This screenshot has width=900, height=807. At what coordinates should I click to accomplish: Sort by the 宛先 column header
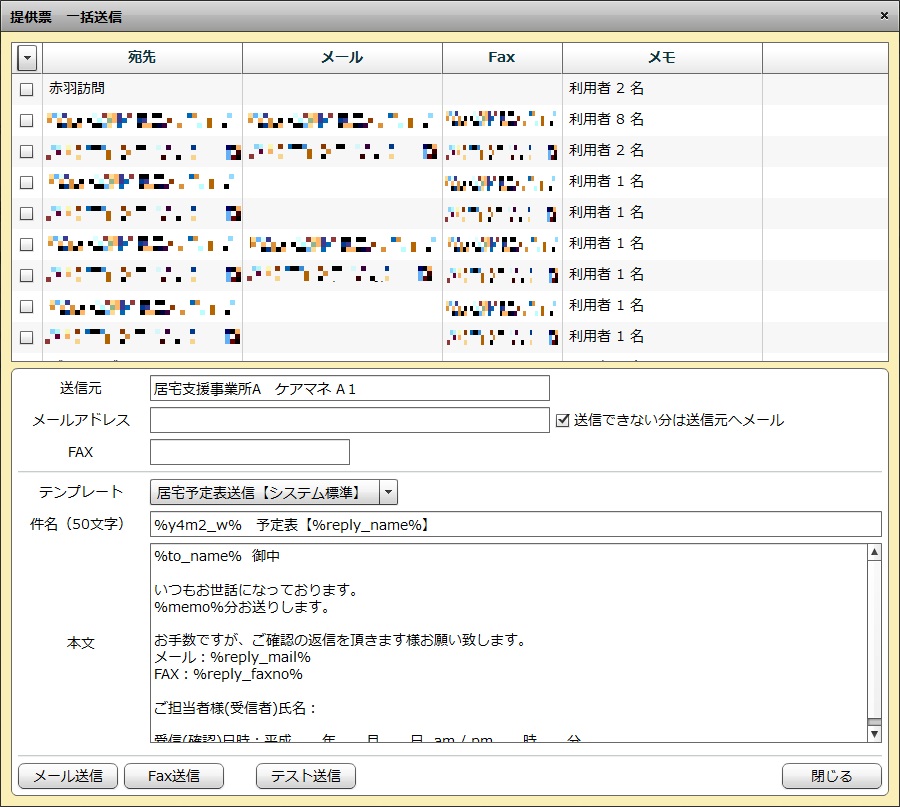142,58
